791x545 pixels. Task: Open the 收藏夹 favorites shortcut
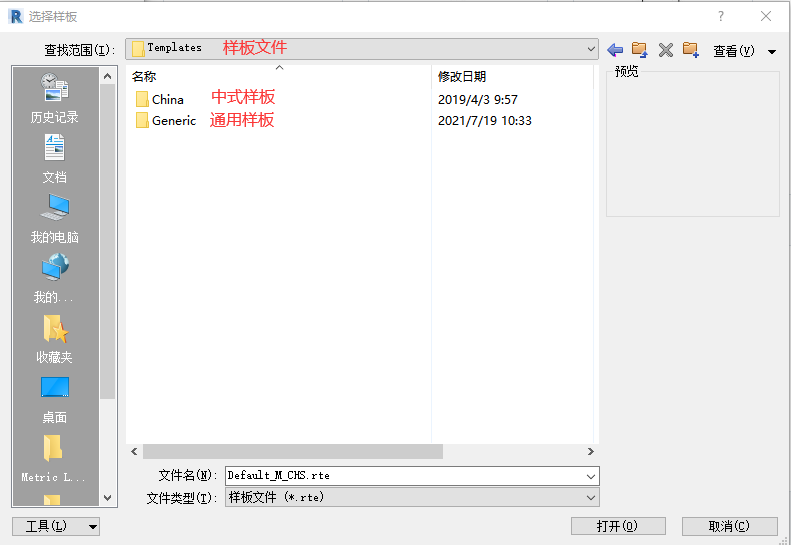(54, 339)
